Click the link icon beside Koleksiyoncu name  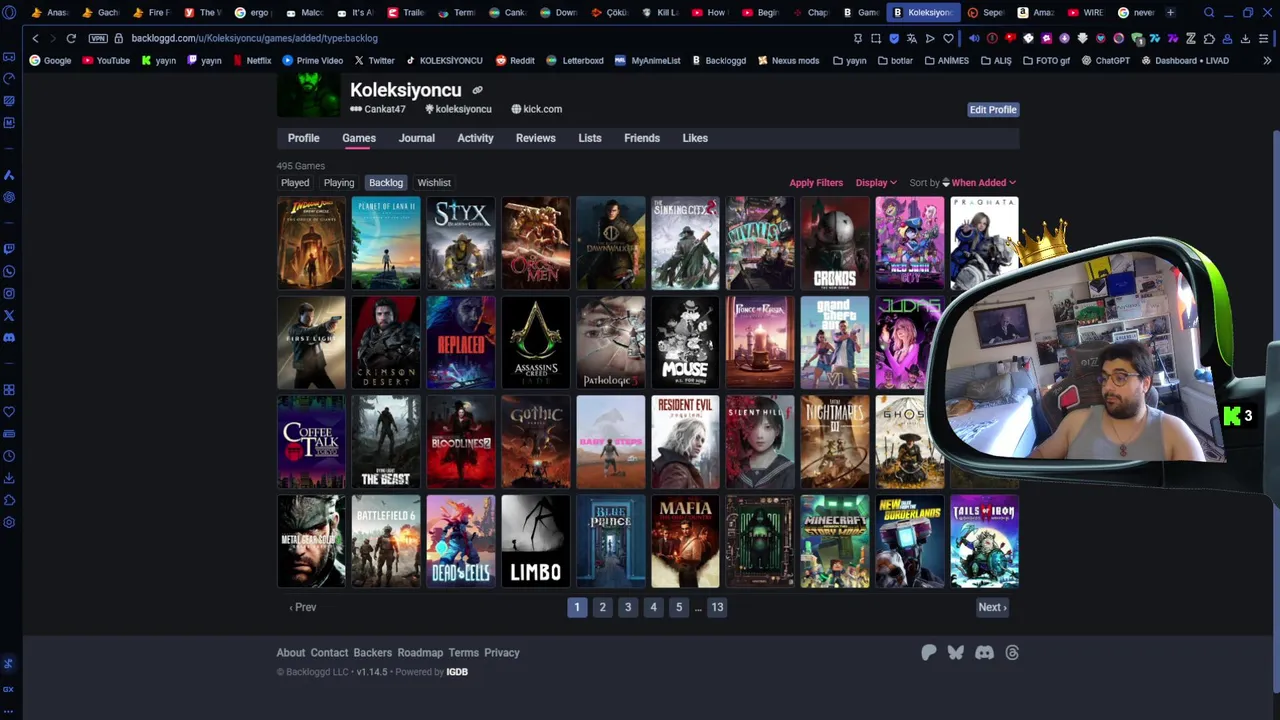click(477, 90)
